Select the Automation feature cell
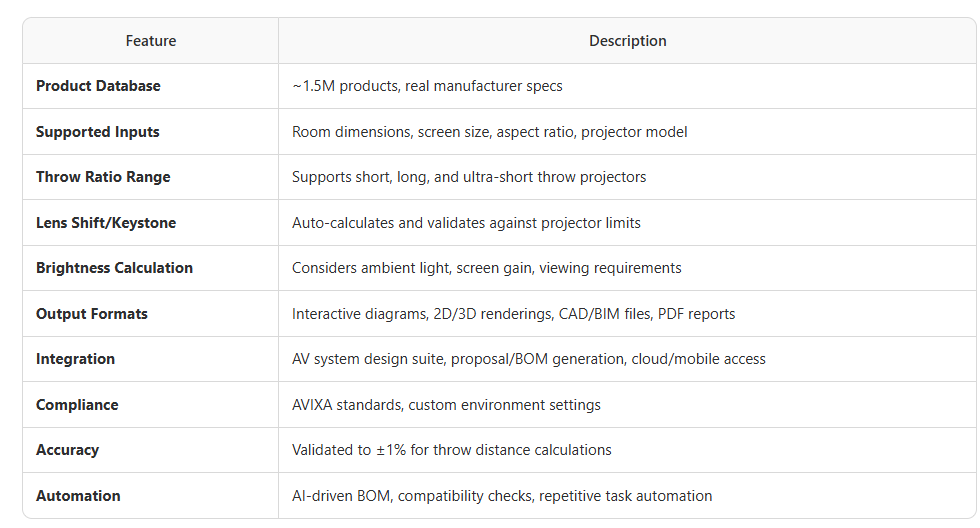The width and height of the screenshot is (980, 528). [x=78, y=496]
